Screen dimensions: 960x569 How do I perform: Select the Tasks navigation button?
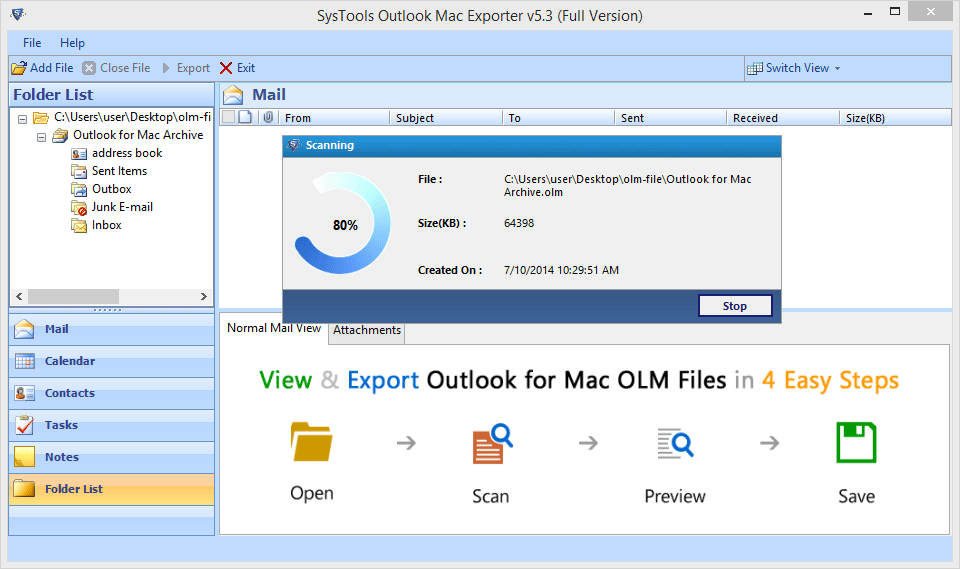coord(111,425)
